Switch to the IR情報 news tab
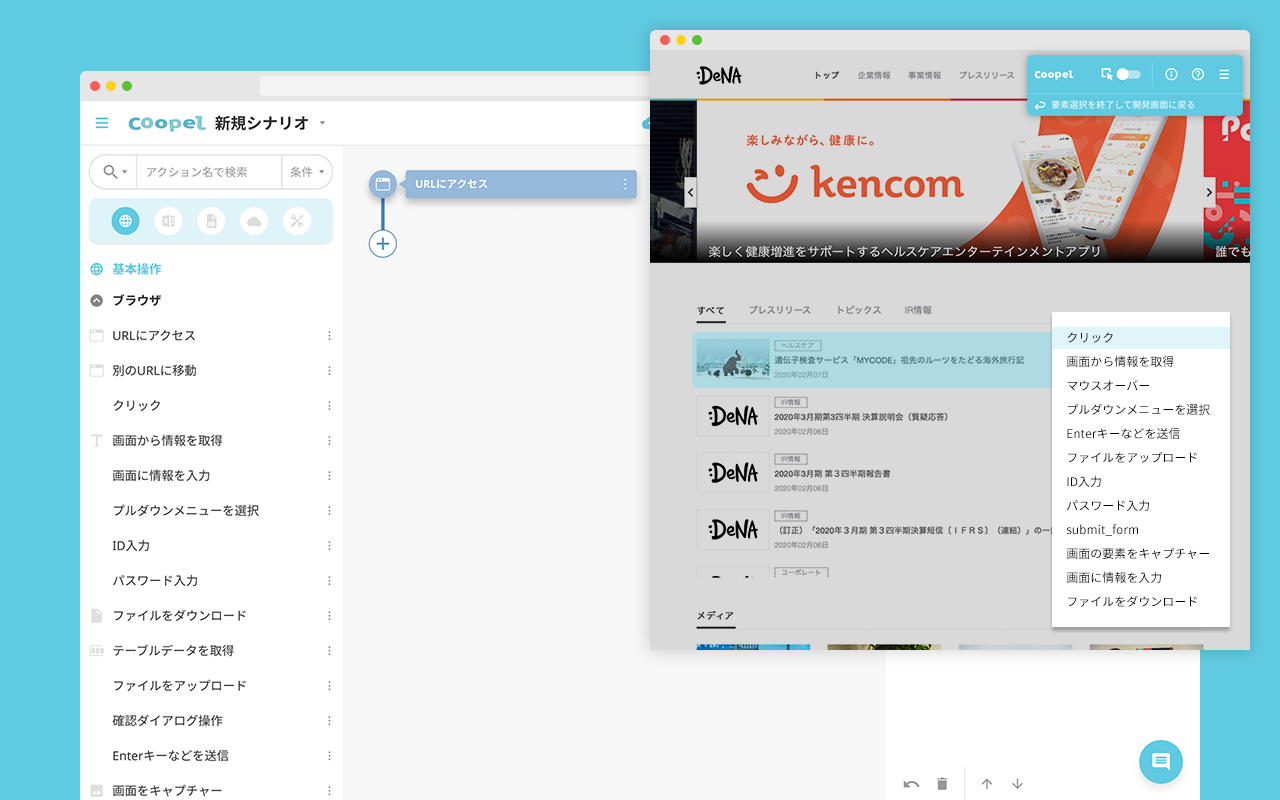The image size is (1280, 800). pos(918,310)
